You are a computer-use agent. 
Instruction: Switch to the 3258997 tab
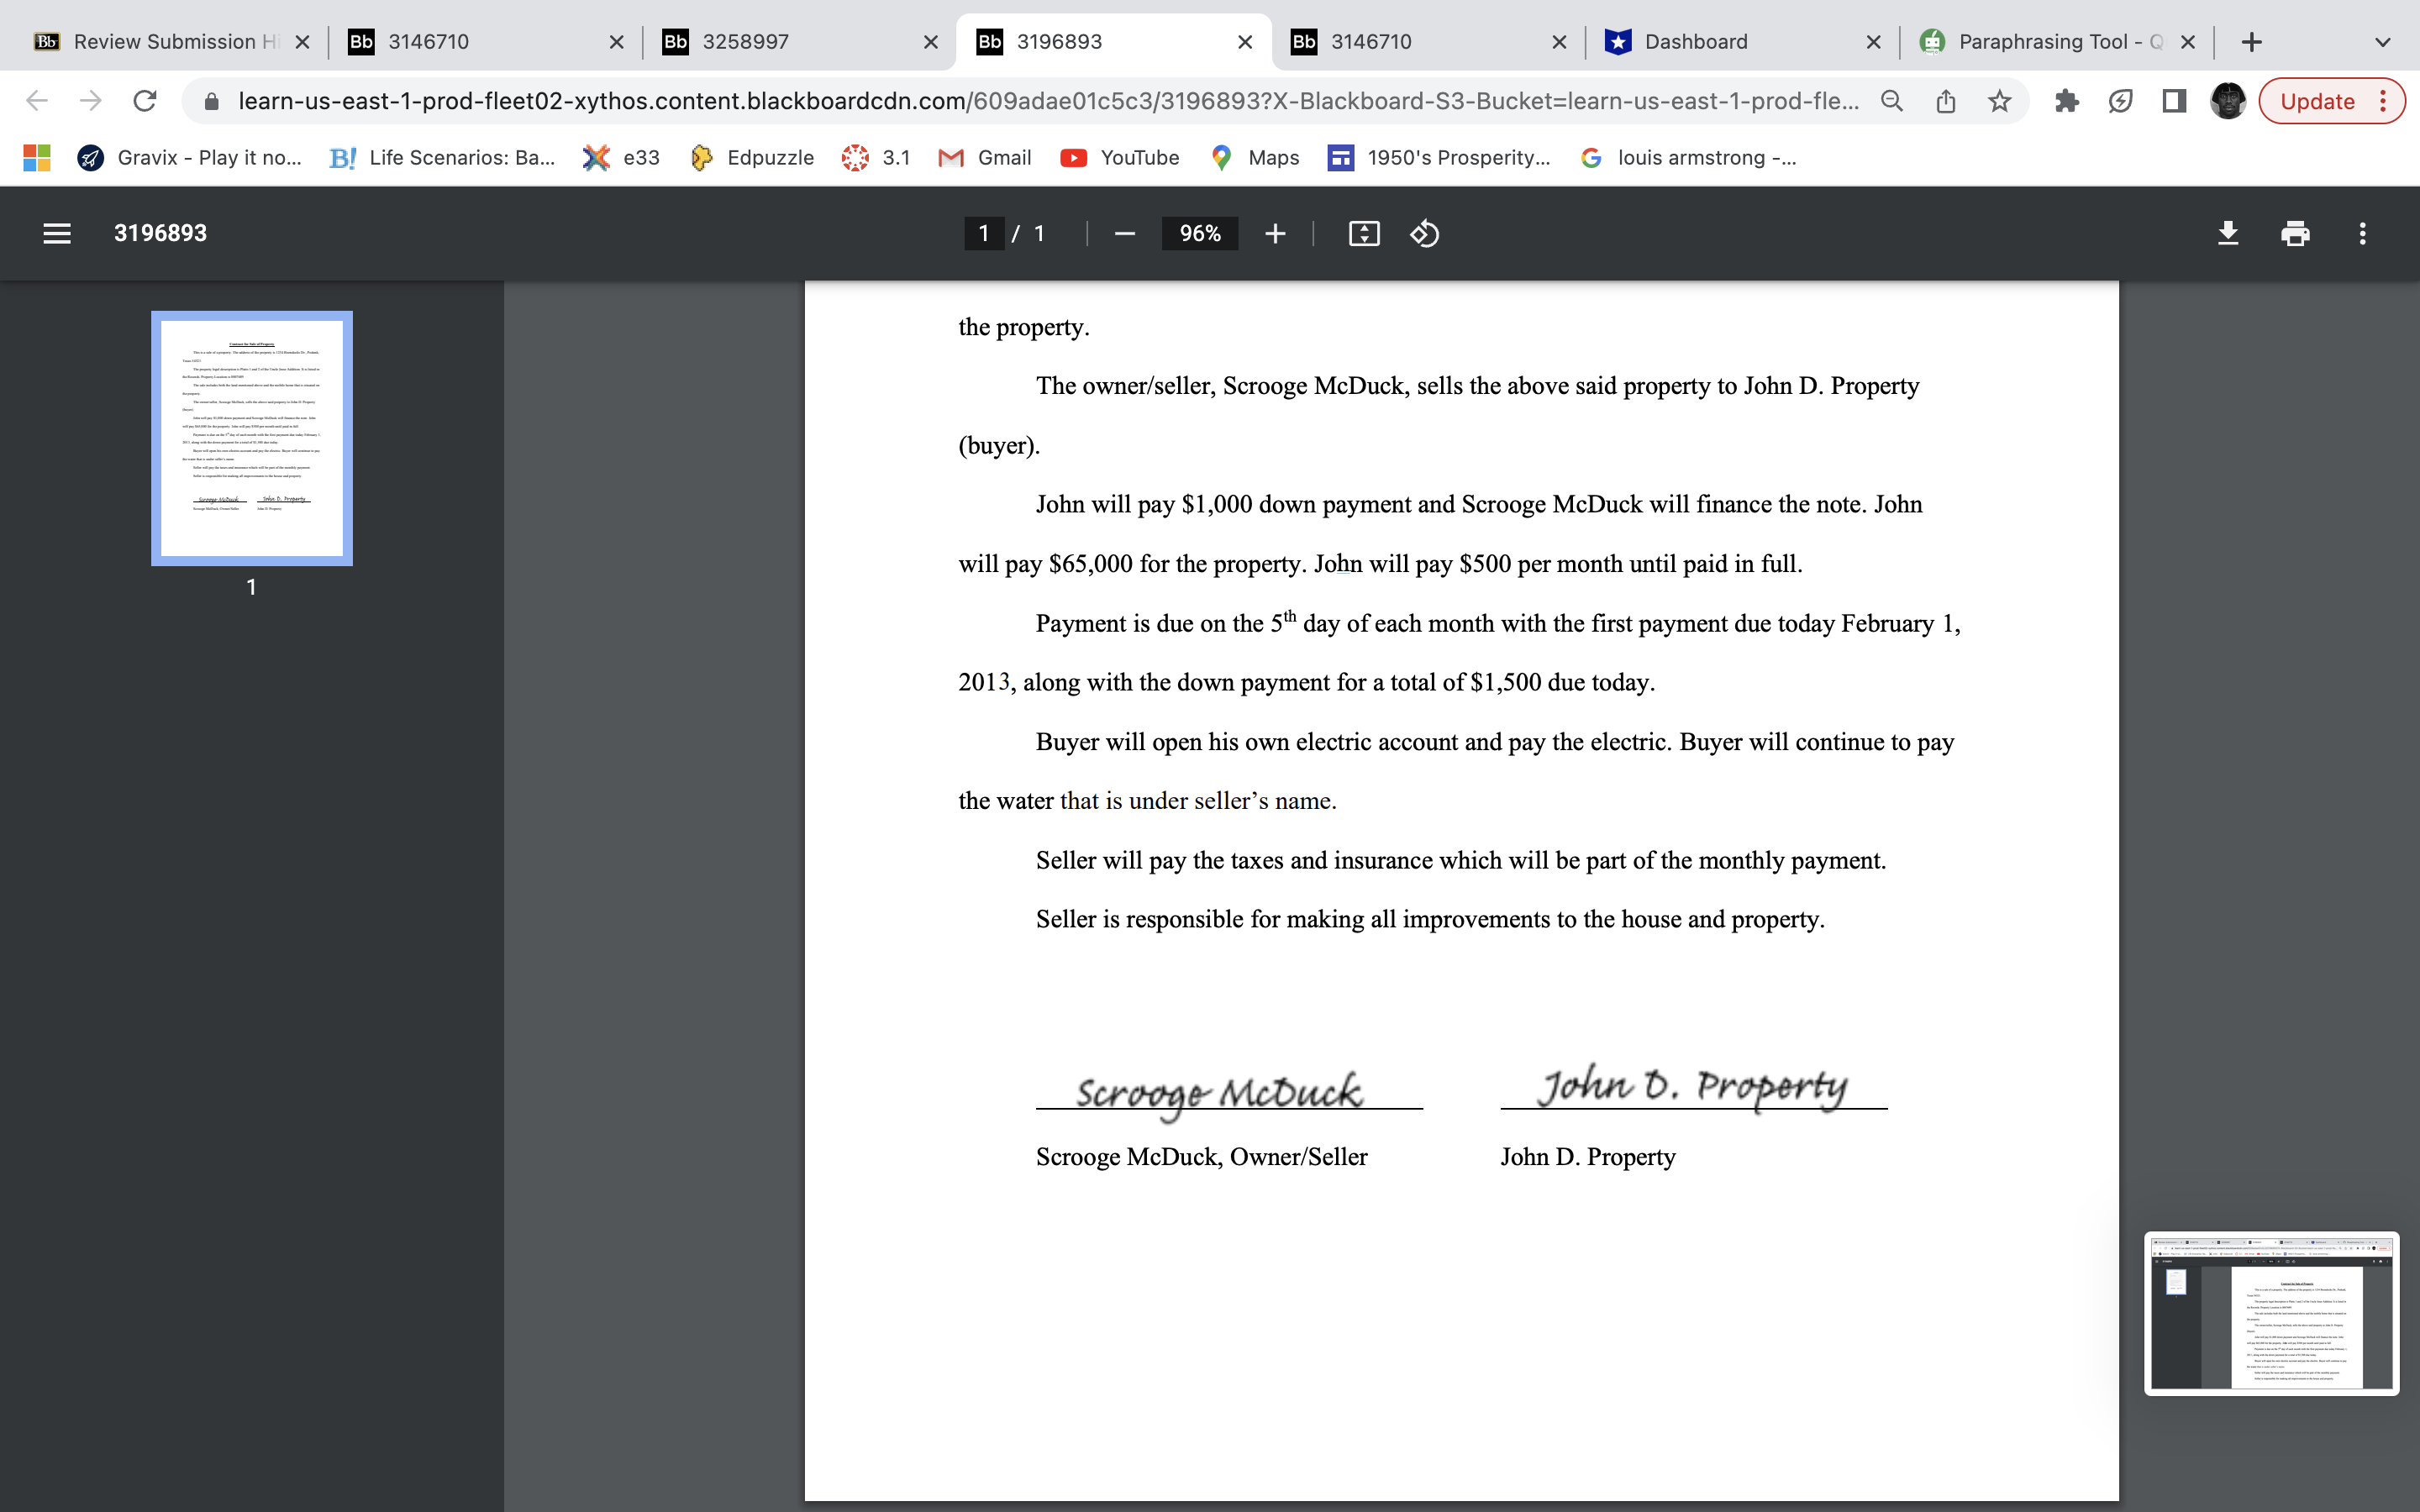(746, 42)
